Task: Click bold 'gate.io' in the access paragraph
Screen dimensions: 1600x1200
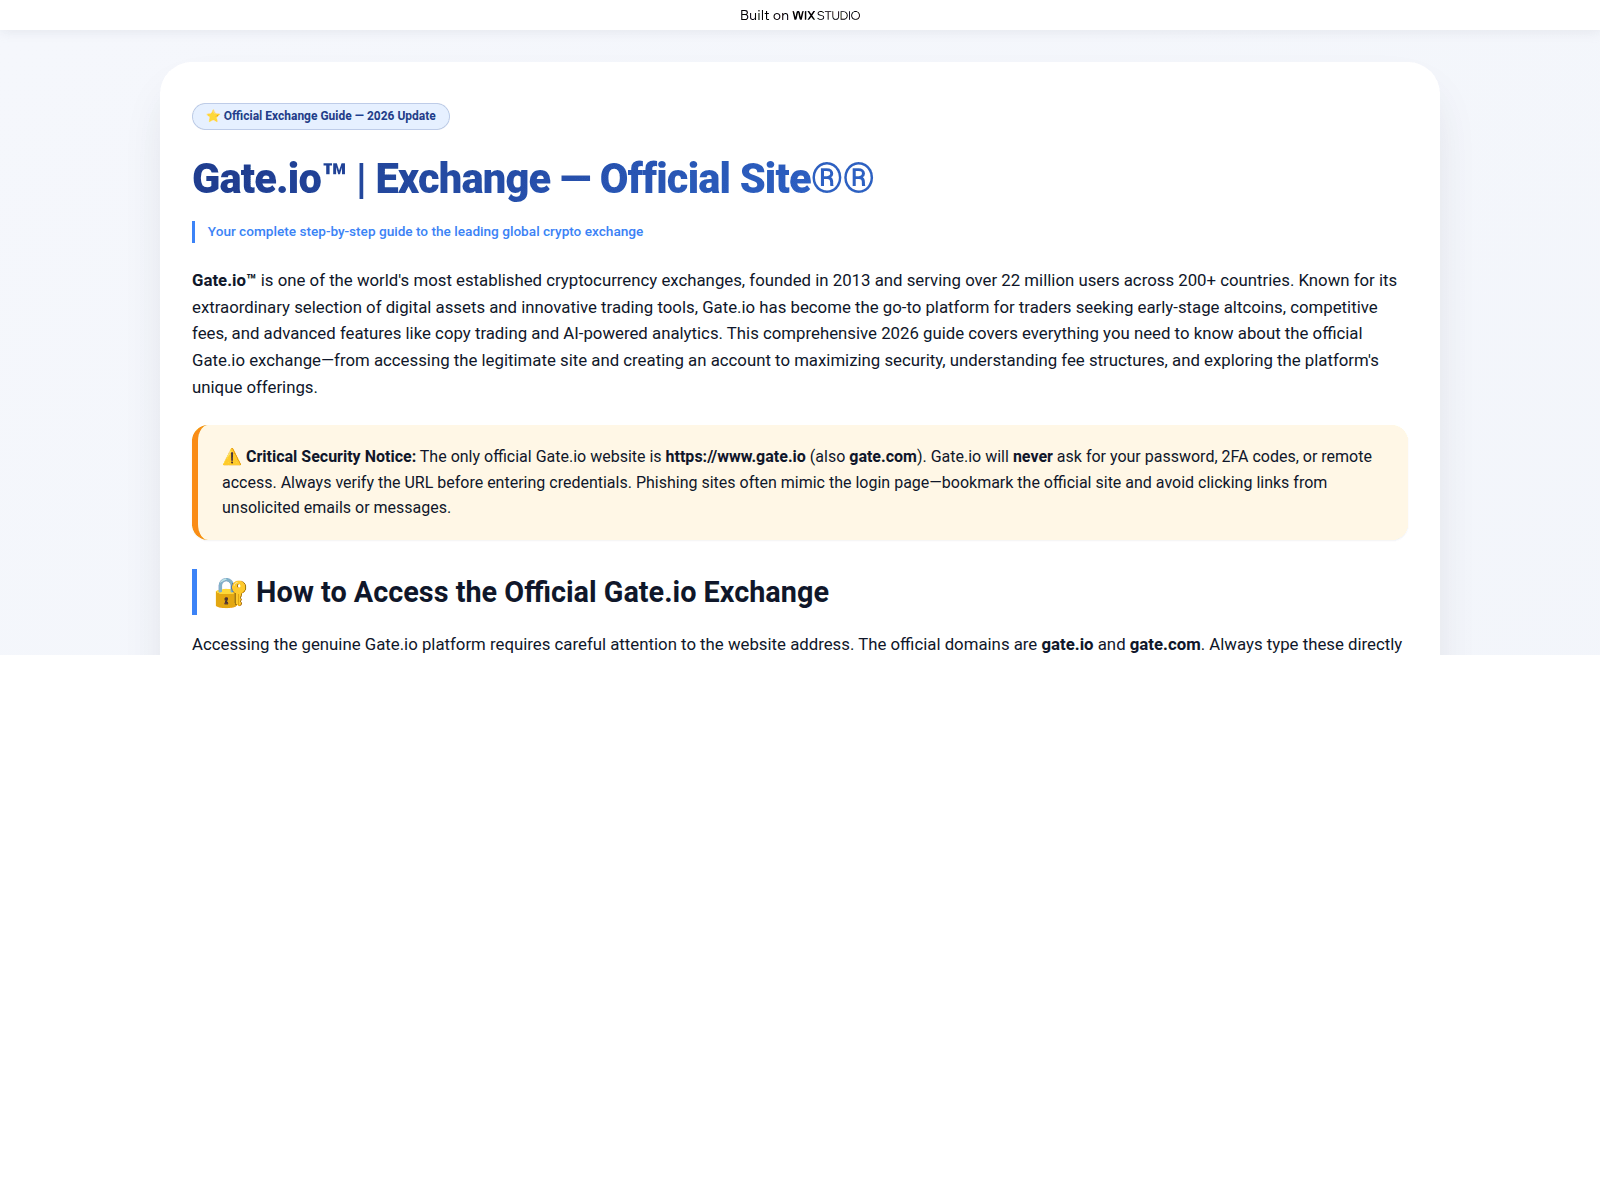Action: pyautogui.click(x=1067, y=645)
